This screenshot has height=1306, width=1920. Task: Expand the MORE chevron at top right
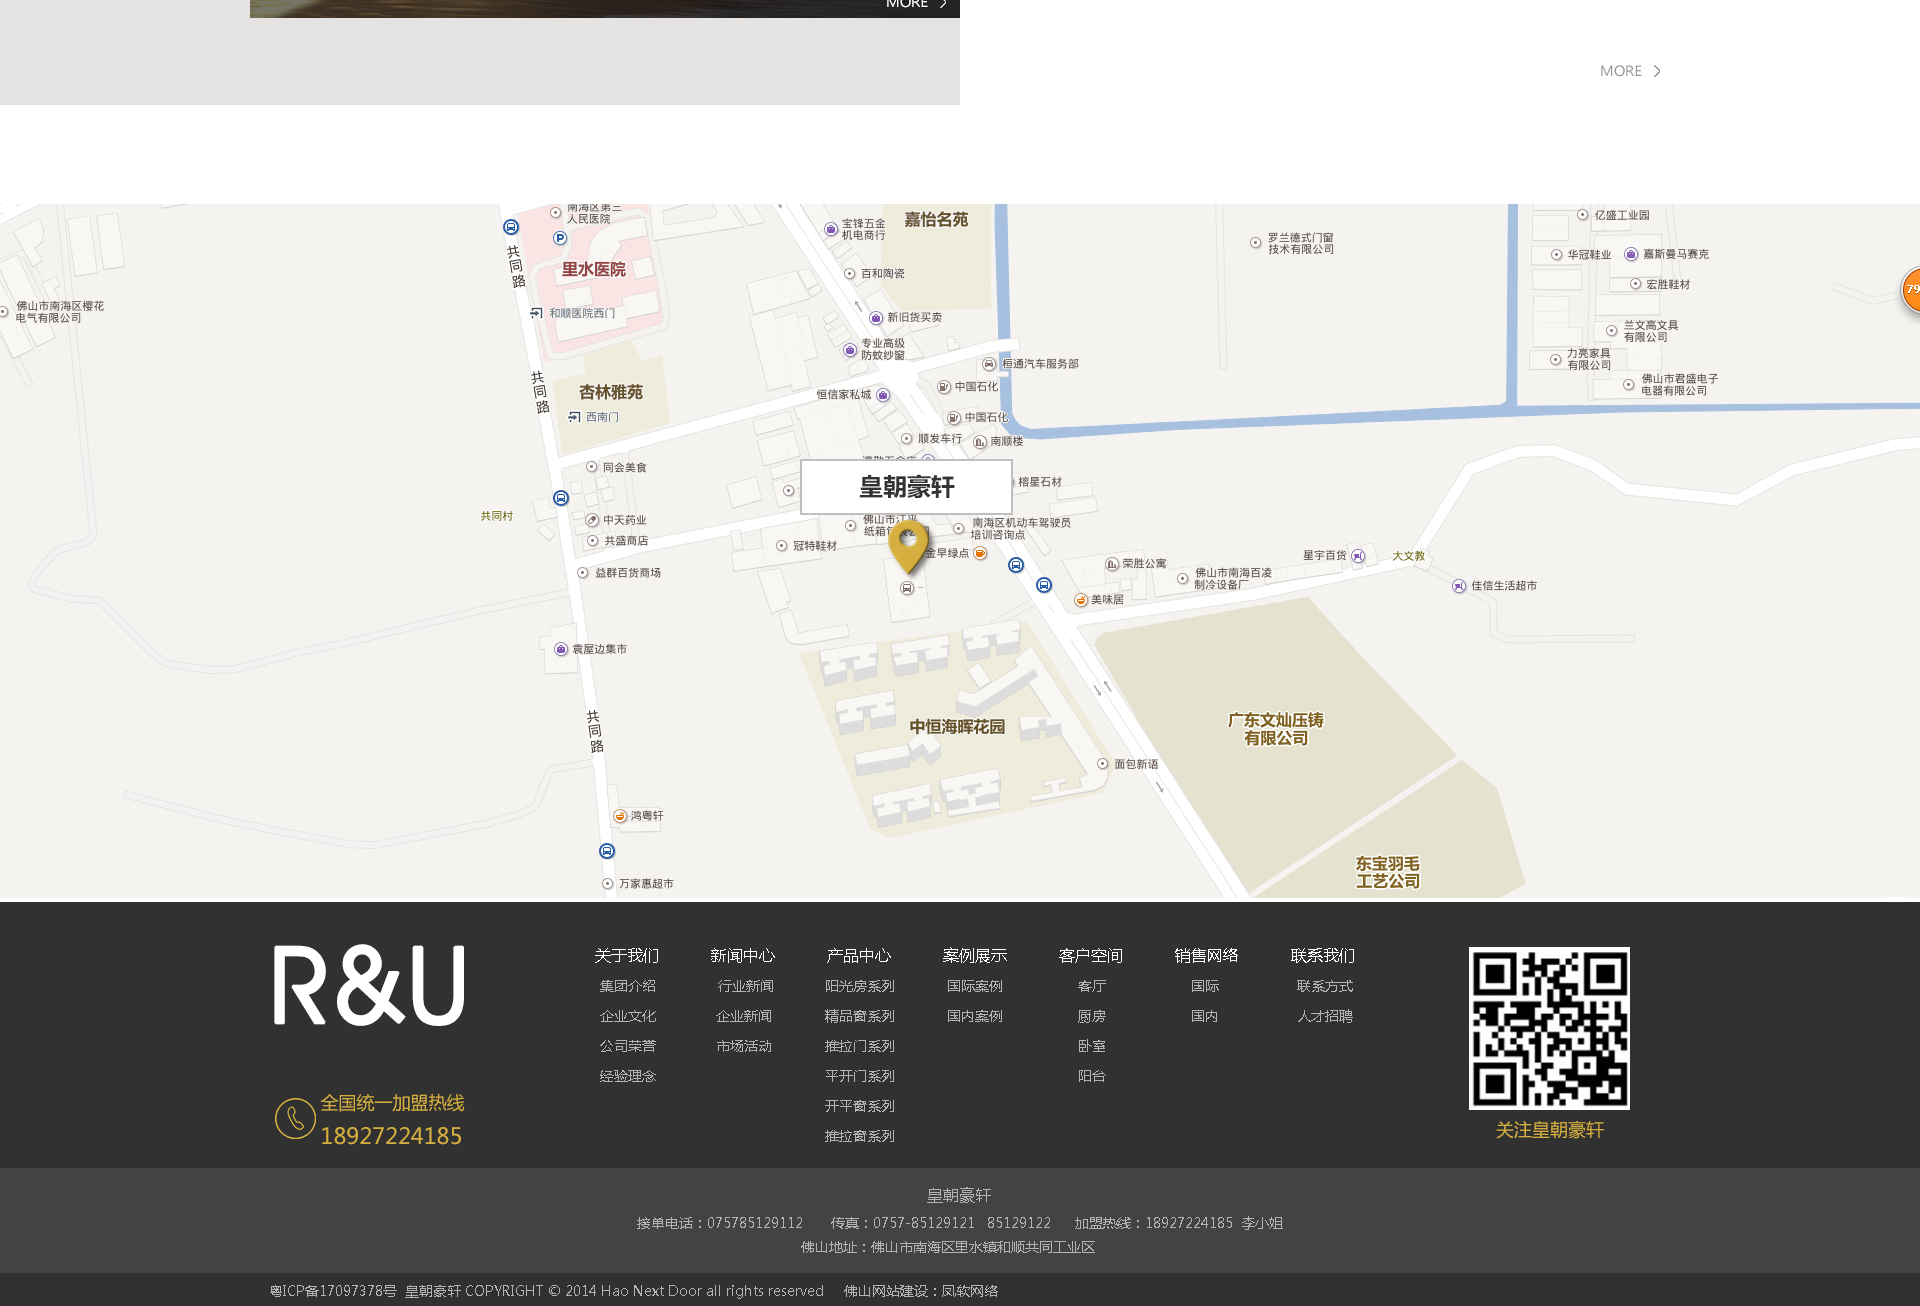pyautogui.click(x=1657, y=71)
